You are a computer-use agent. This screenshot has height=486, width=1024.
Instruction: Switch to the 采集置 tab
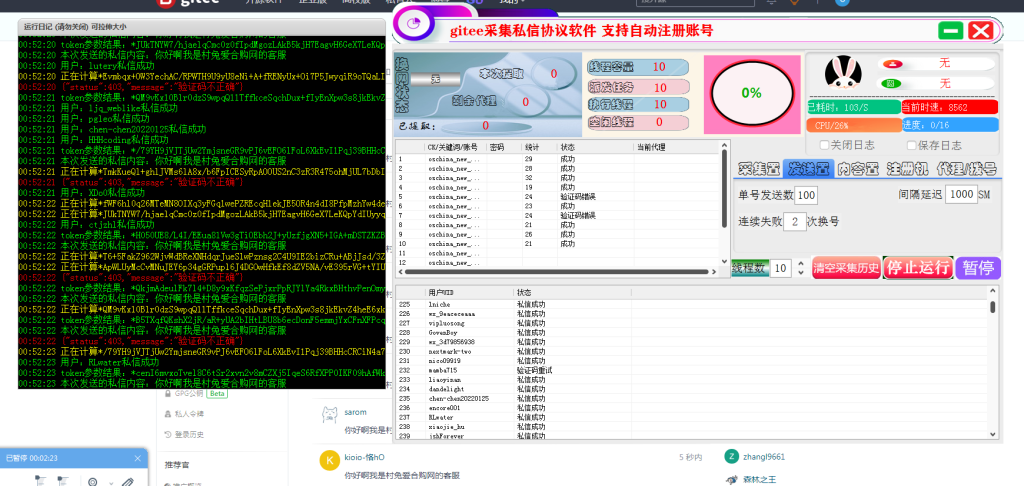(x=759, y=168)
